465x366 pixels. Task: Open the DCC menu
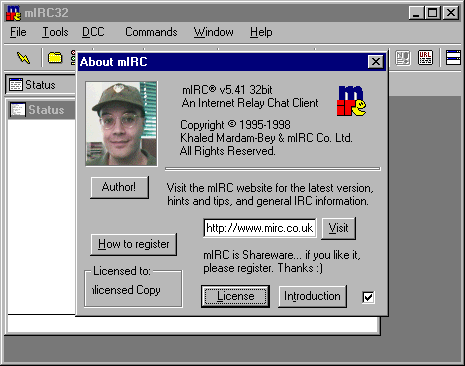coord(93,32)
